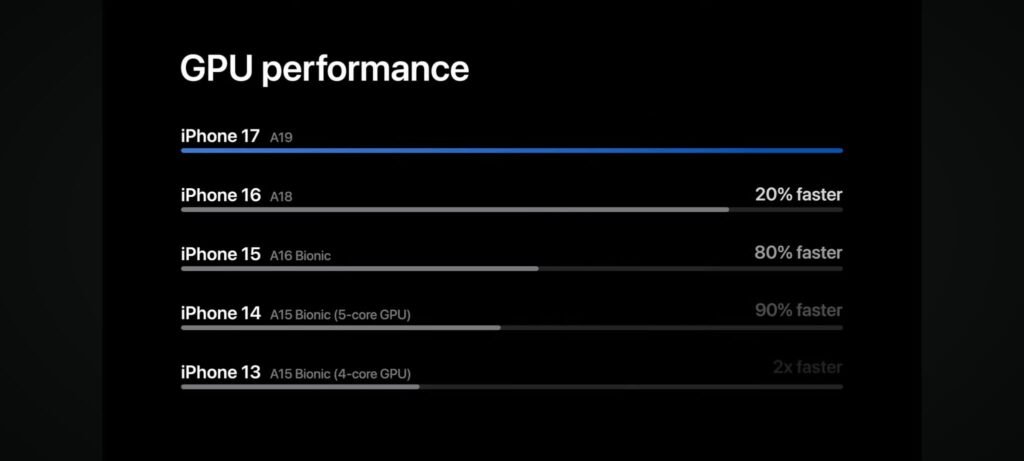Click the A16 Bionic chip label

pos(300,256)
